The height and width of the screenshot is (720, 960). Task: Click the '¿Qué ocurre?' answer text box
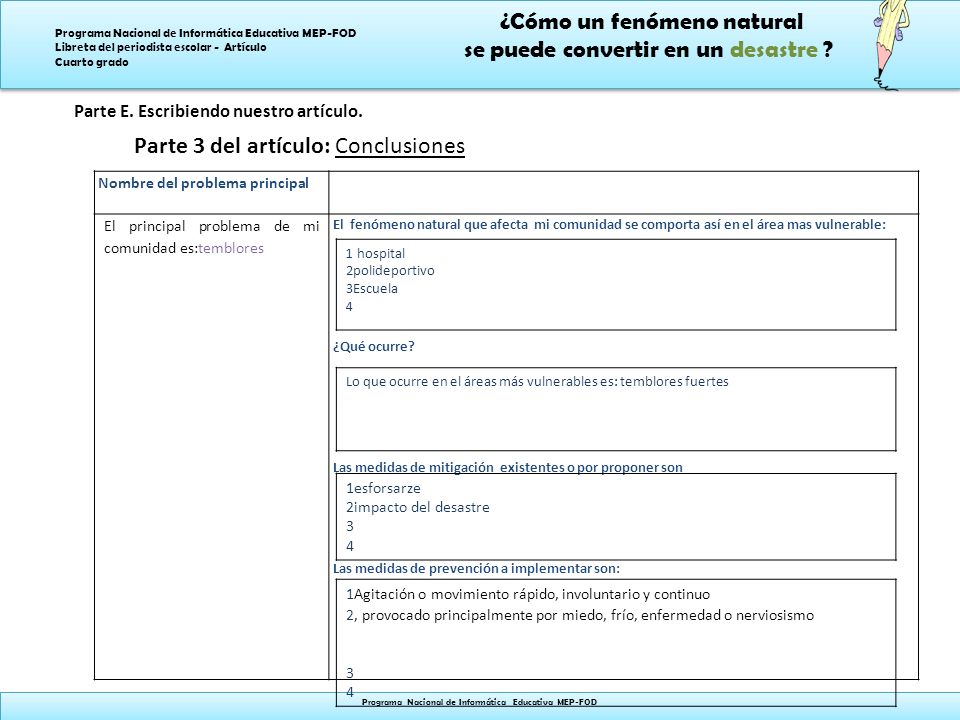tap(616, 409)
